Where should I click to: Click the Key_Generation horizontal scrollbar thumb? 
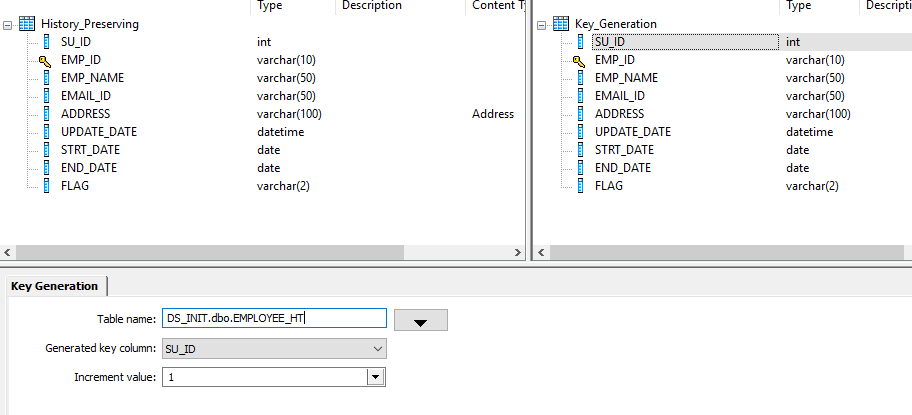pyautogui.click(x=727, y=252)
